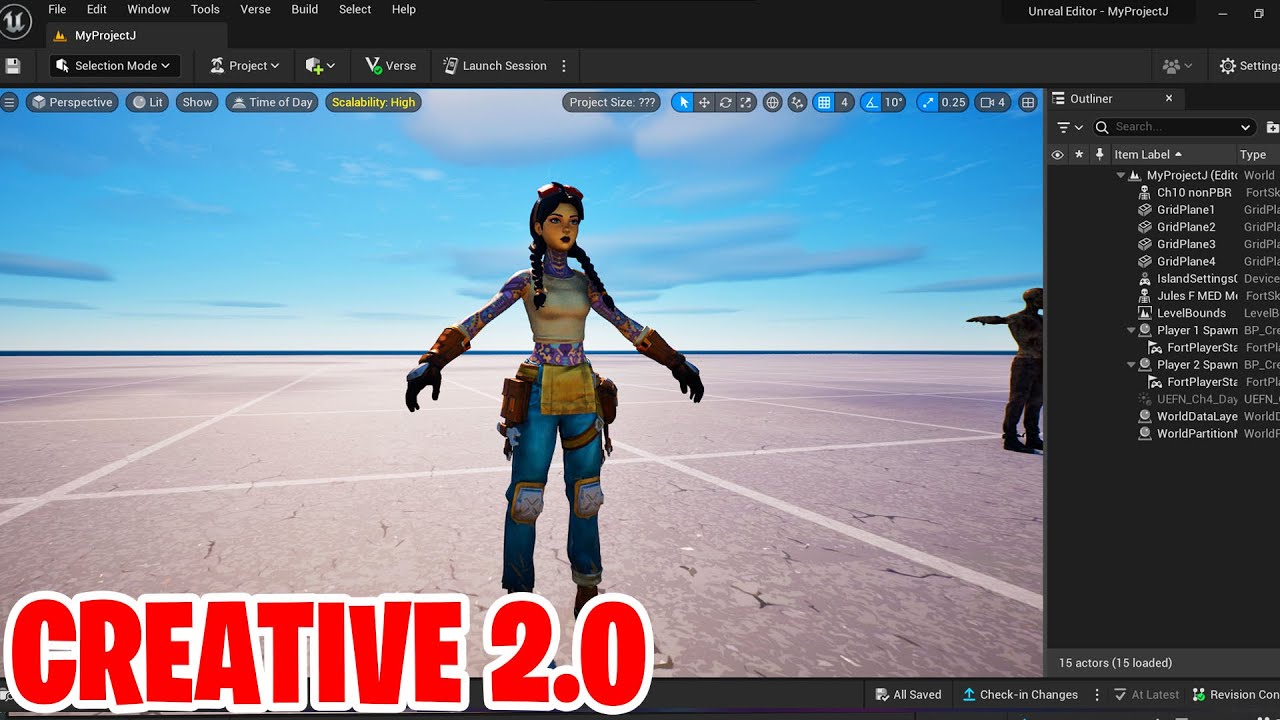Toggle grid snapping in viewport toolbar

(824, 102)
